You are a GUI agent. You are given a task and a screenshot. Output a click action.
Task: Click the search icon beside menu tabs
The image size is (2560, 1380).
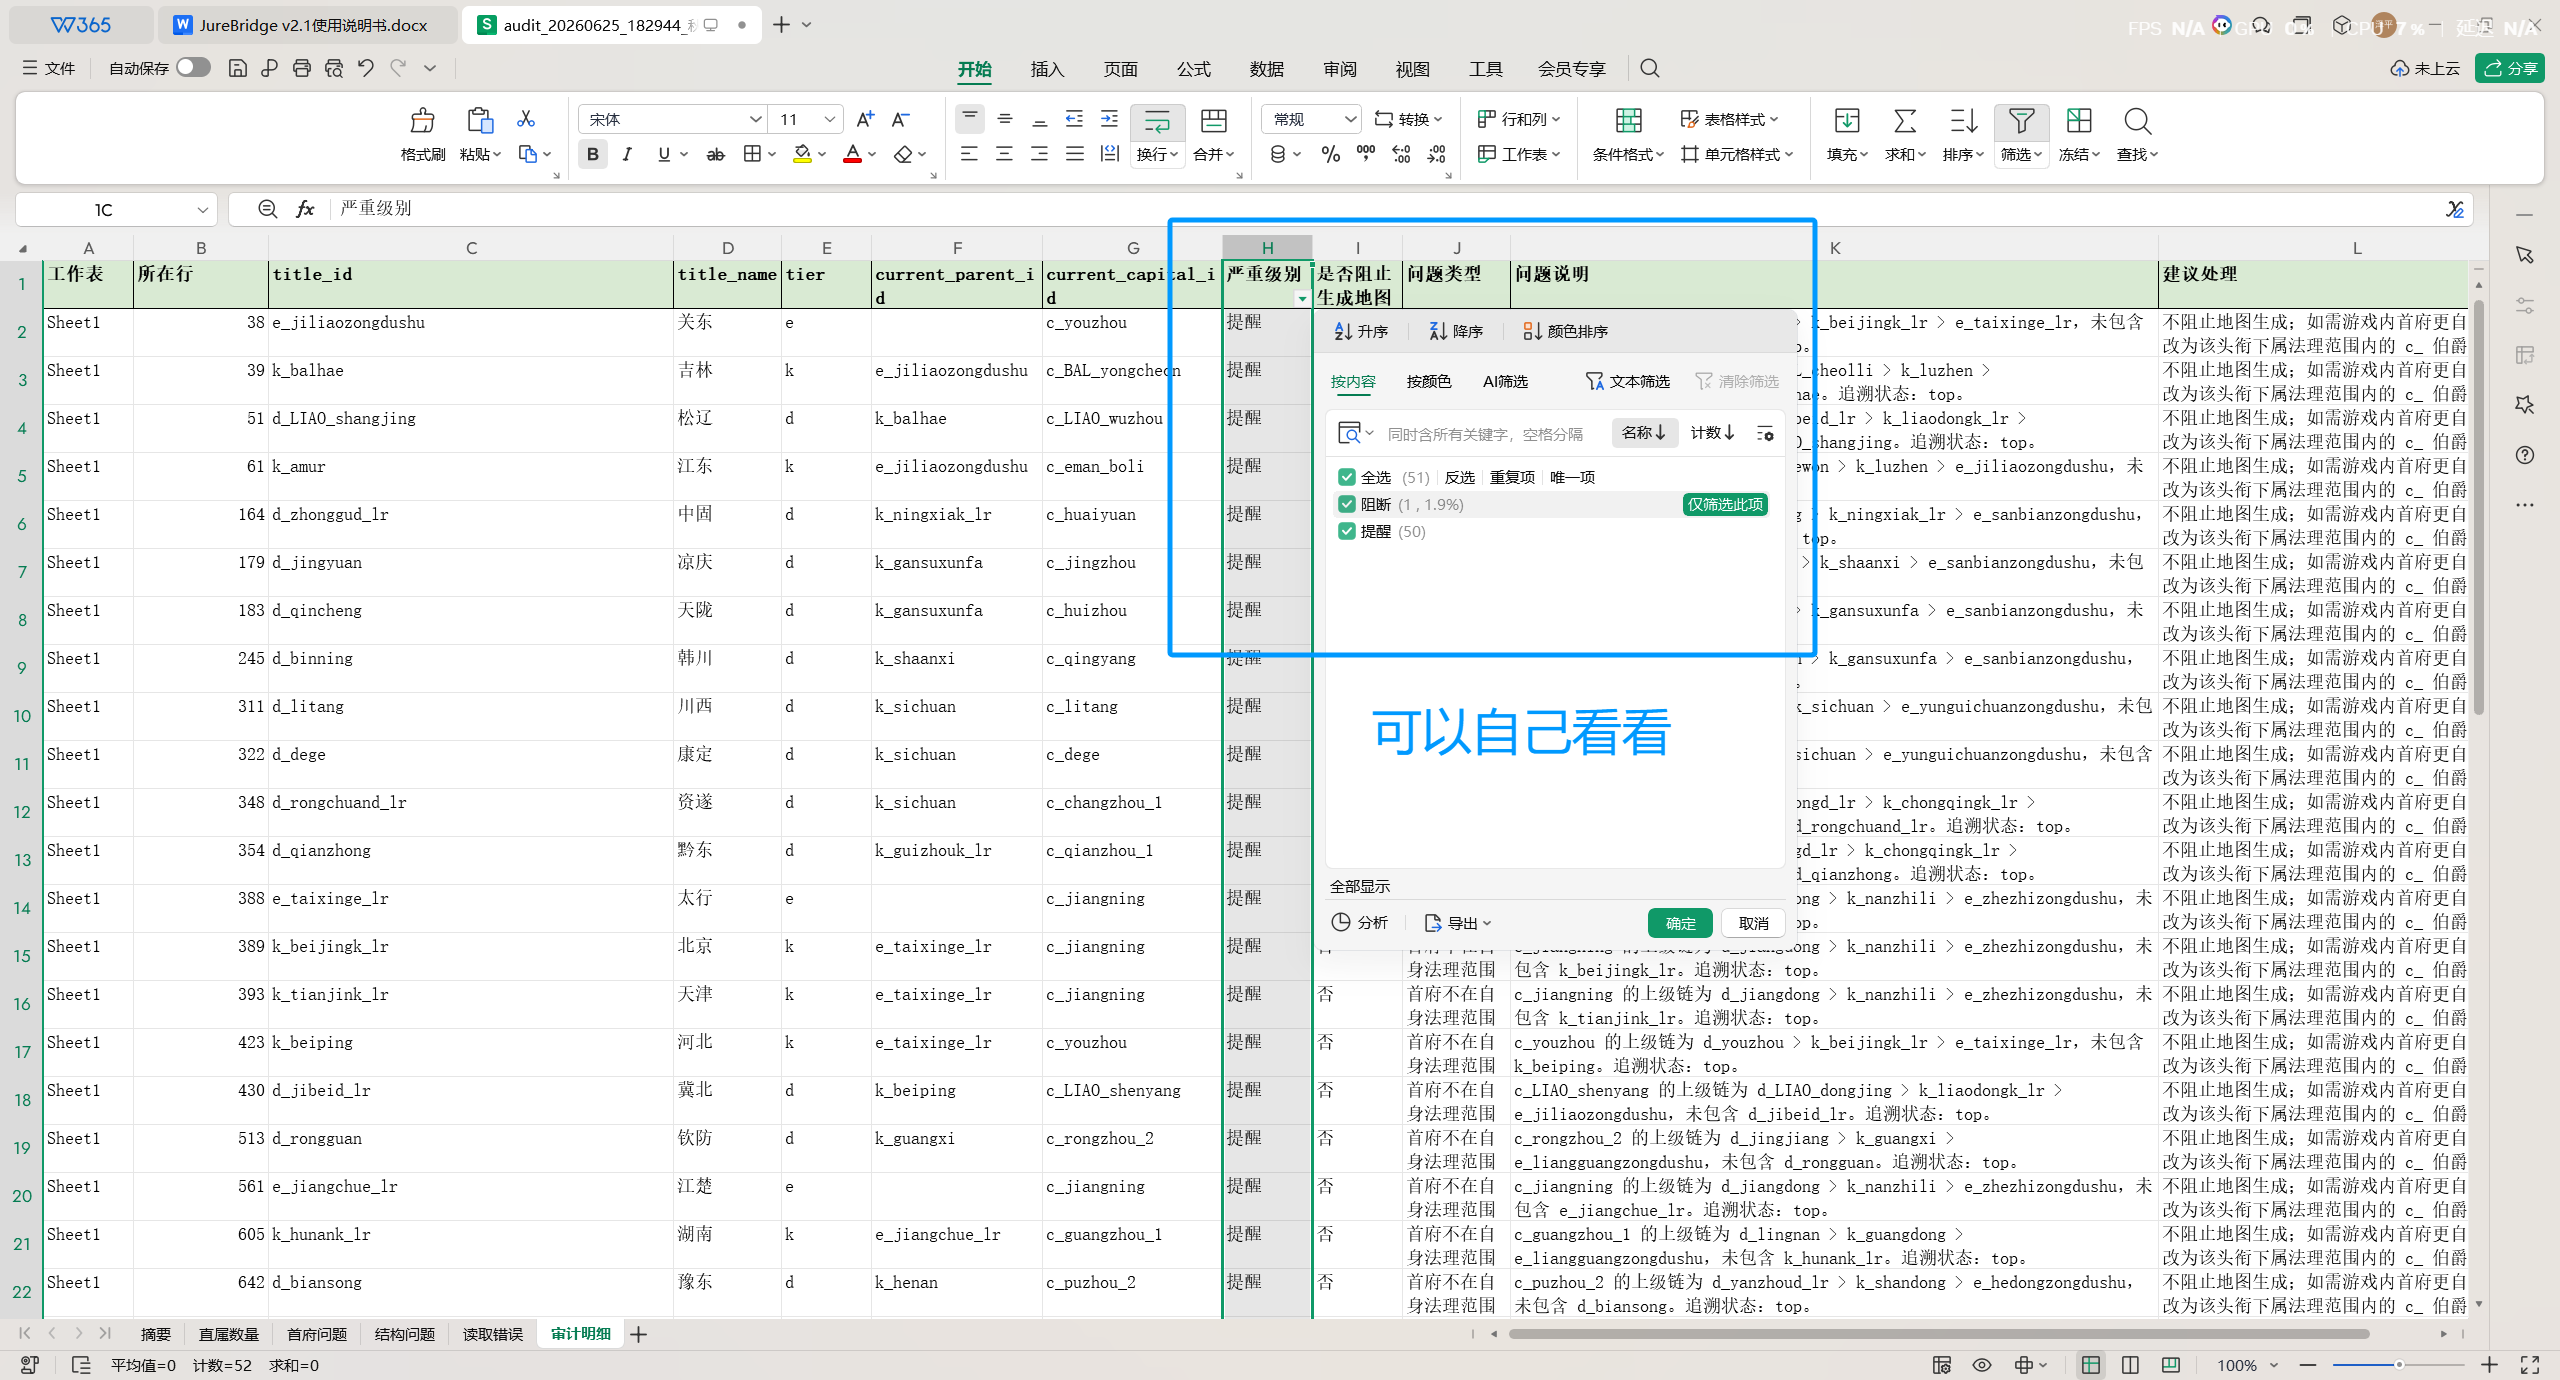click(x=1650, y=68)
